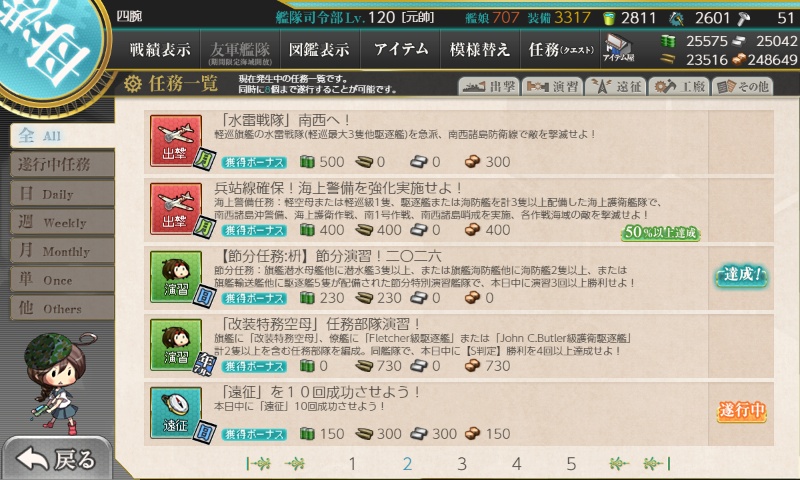The height and width of the screenshot is (480, 800).
Task: Filter quests by 出撃 category tab
Action: [489, 86]
